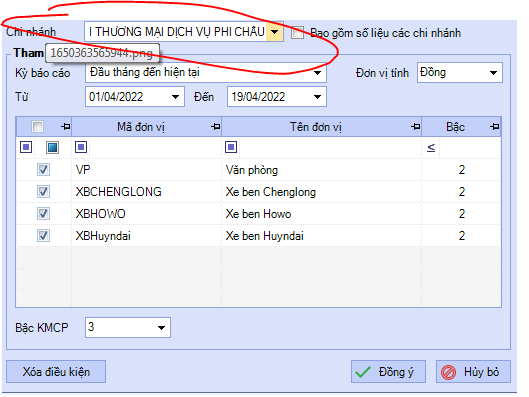
Task: Click the Bậc value 2 in Xe ben Howo row
Action: (462, 214)
